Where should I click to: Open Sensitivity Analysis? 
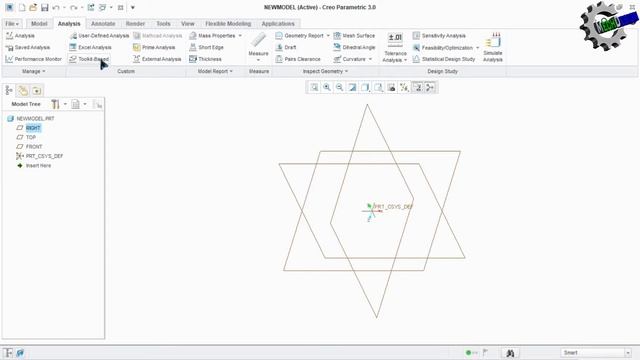pyautogui.click(x=439, y=36)
